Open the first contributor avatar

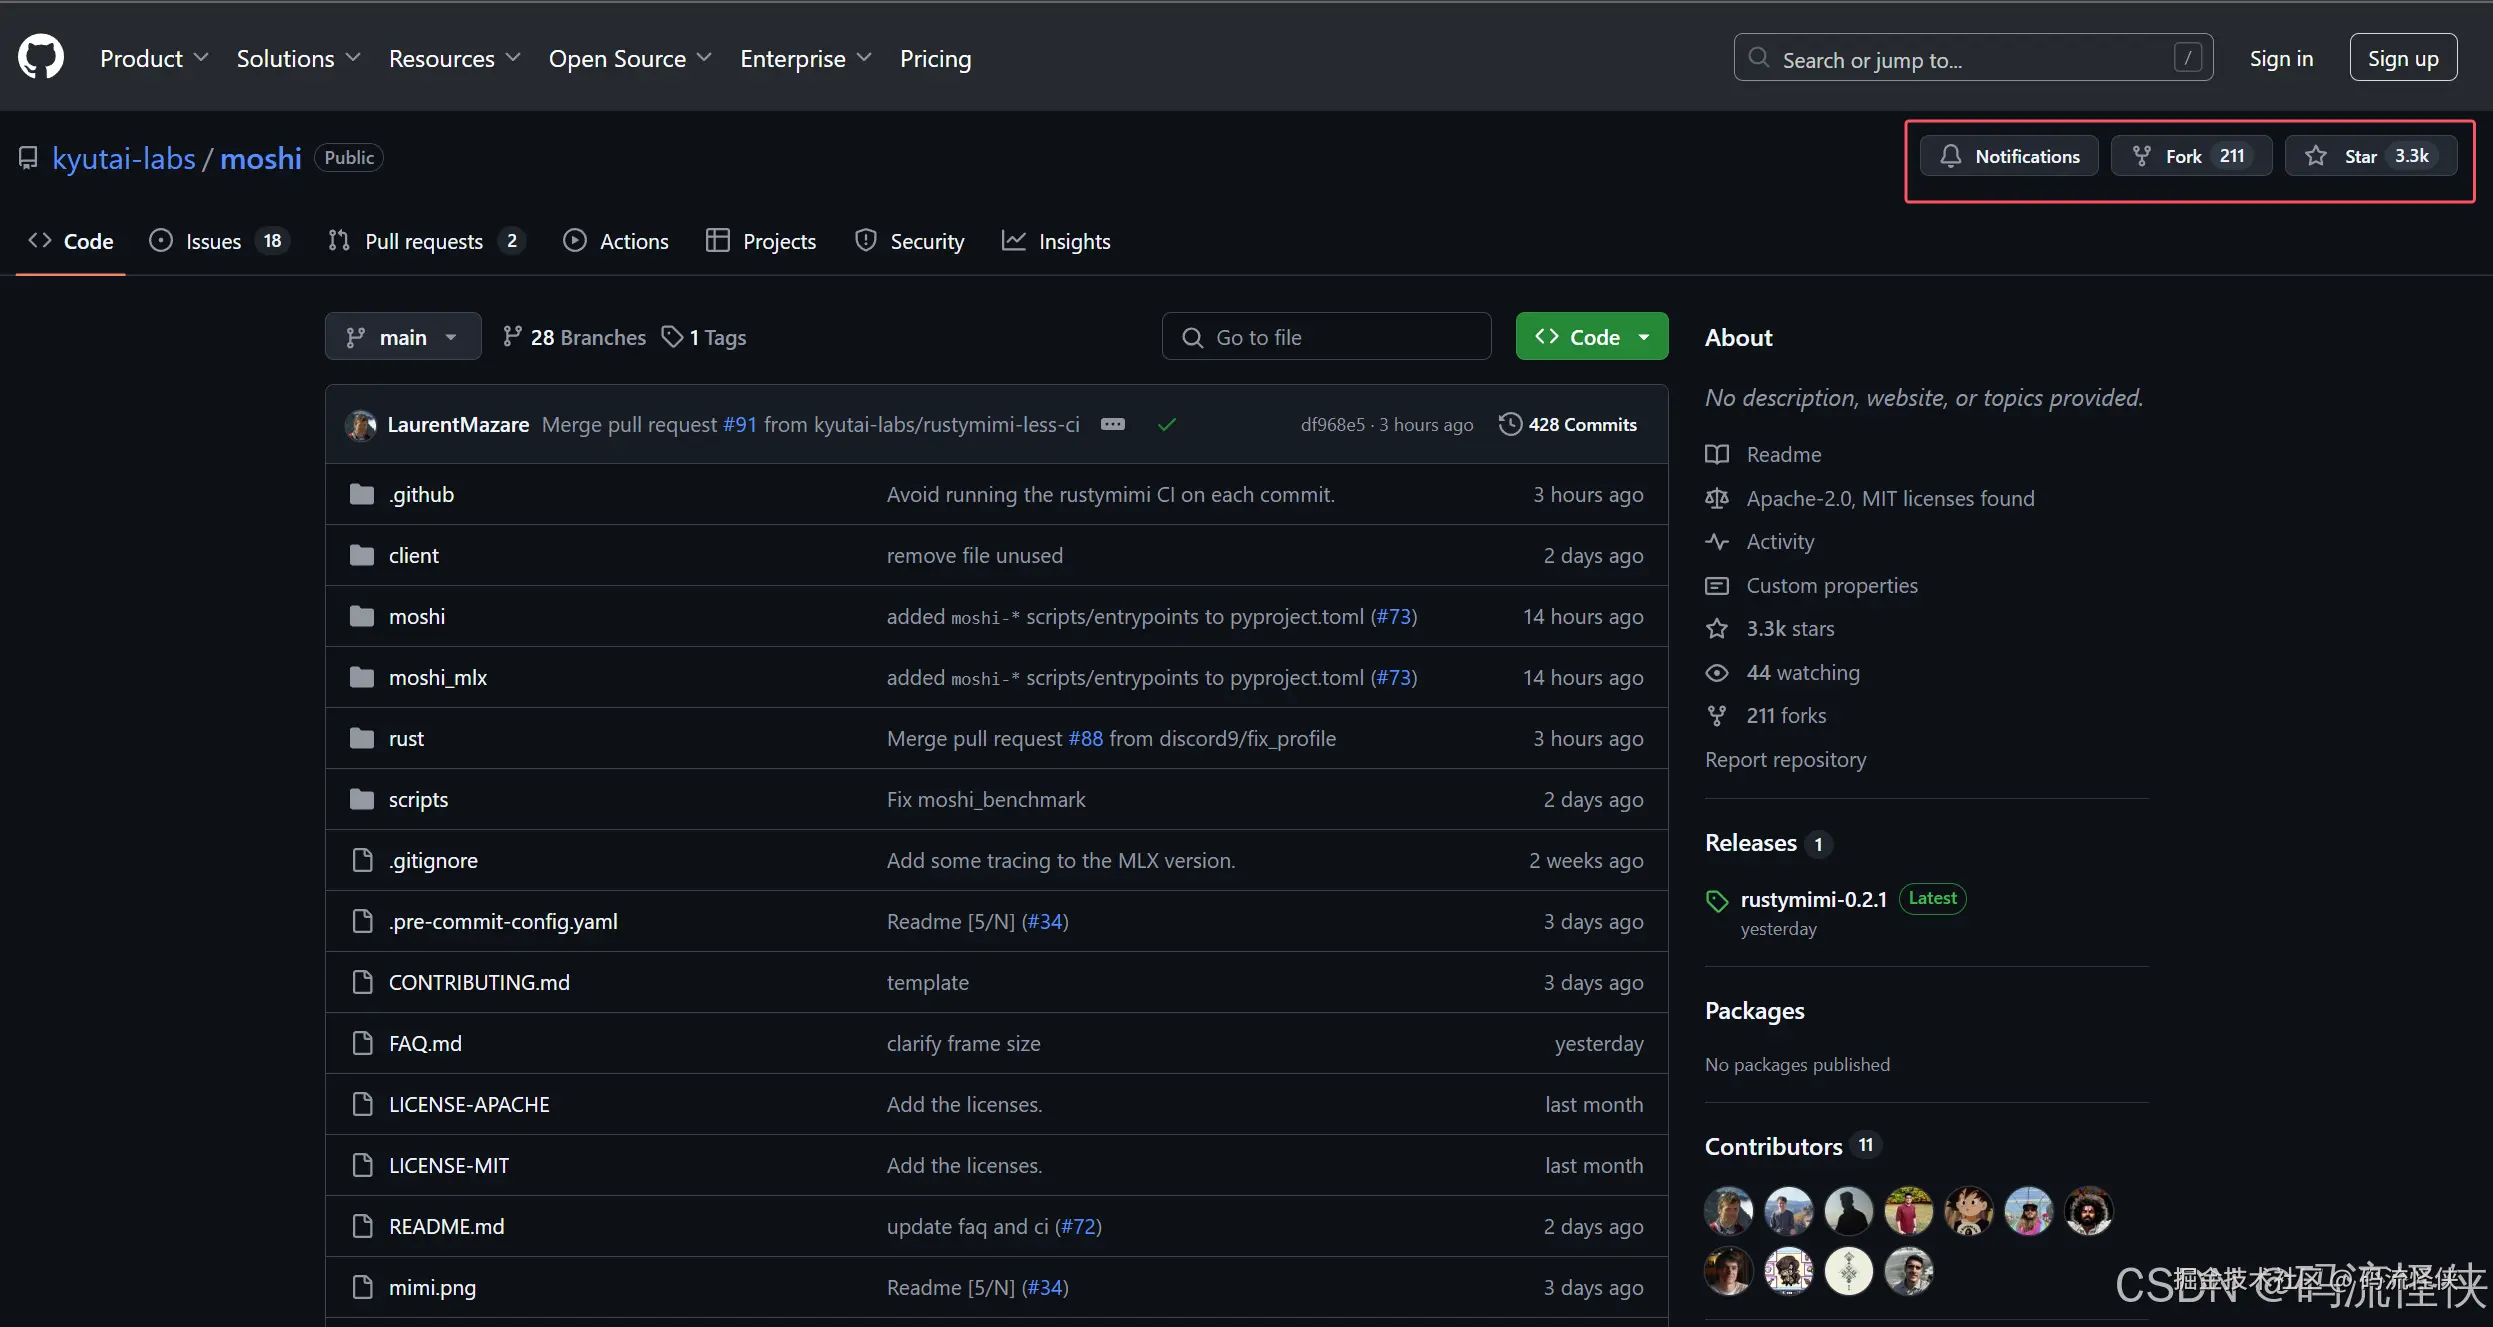1728,1211
